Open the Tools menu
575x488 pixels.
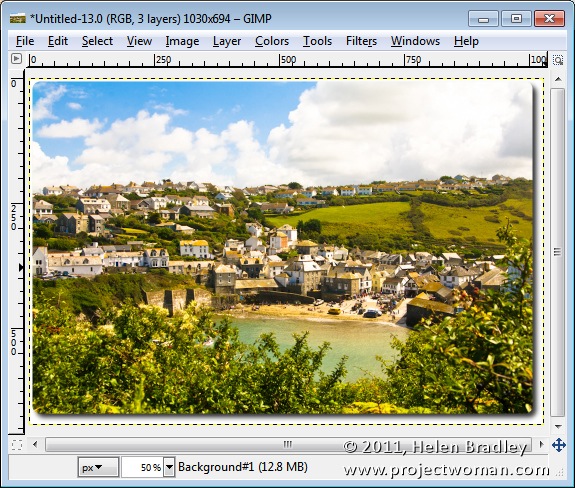pos(317,41)
